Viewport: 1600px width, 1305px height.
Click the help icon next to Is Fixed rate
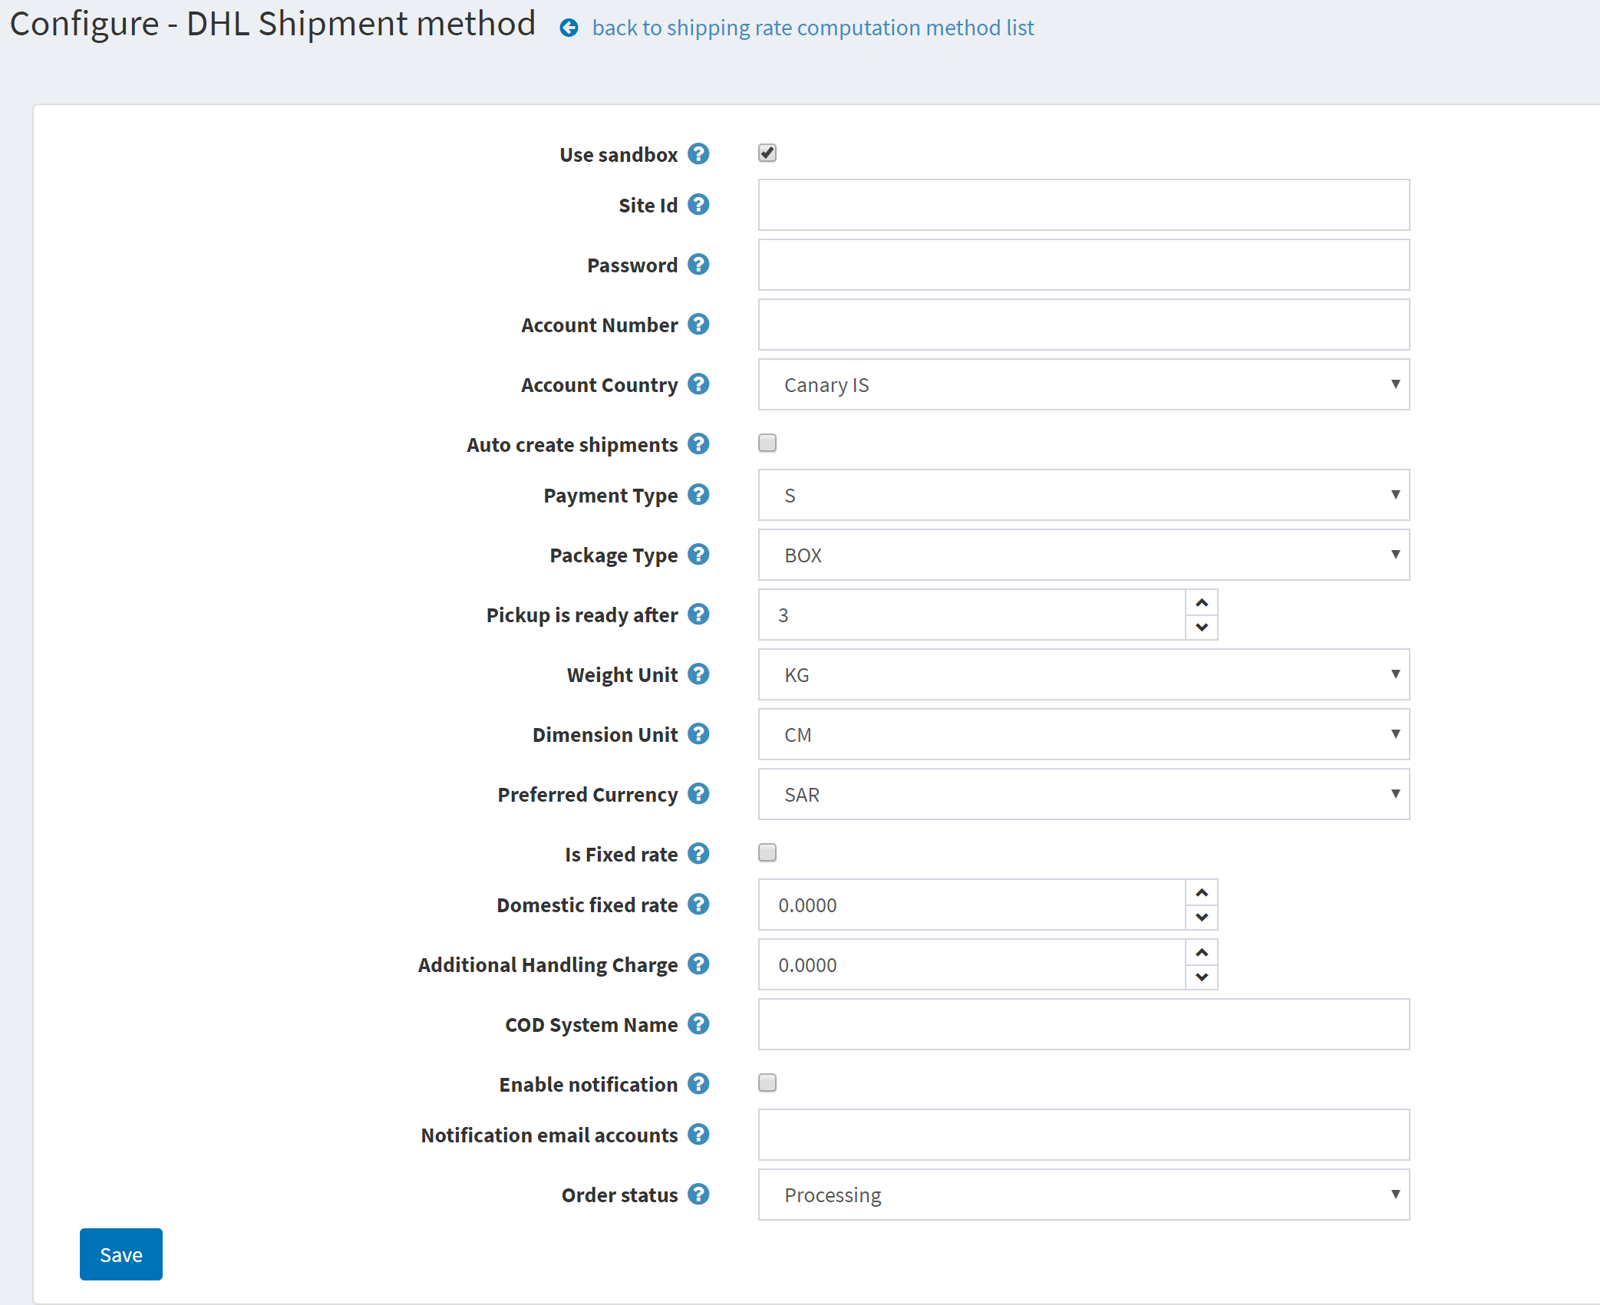[x=699, y=854]
